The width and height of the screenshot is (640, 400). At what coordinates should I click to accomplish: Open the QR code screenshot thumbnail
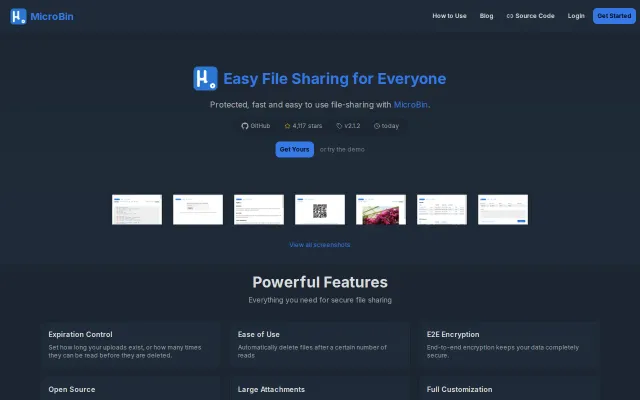pyautogui.click(x=320, y=209)
